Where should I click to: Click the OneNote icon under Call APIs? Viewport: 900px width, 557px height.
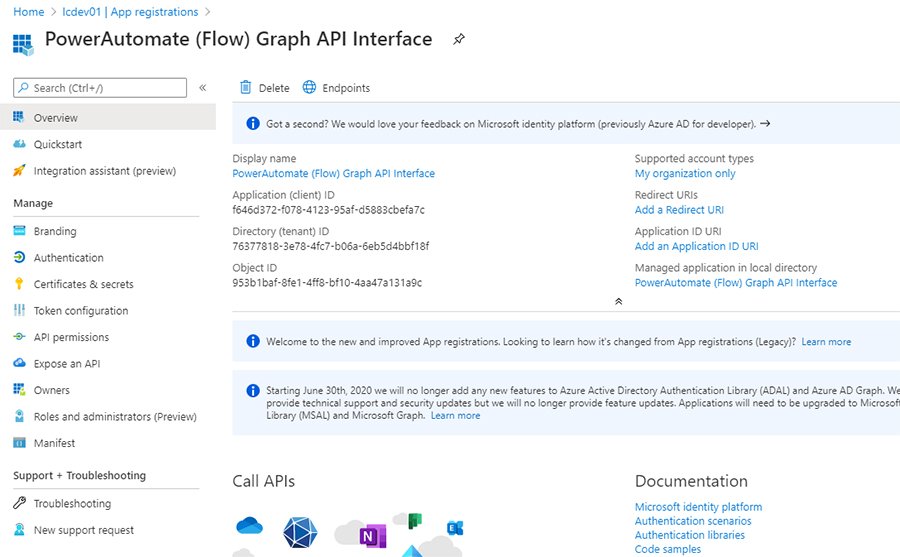(x=373, y=535)
